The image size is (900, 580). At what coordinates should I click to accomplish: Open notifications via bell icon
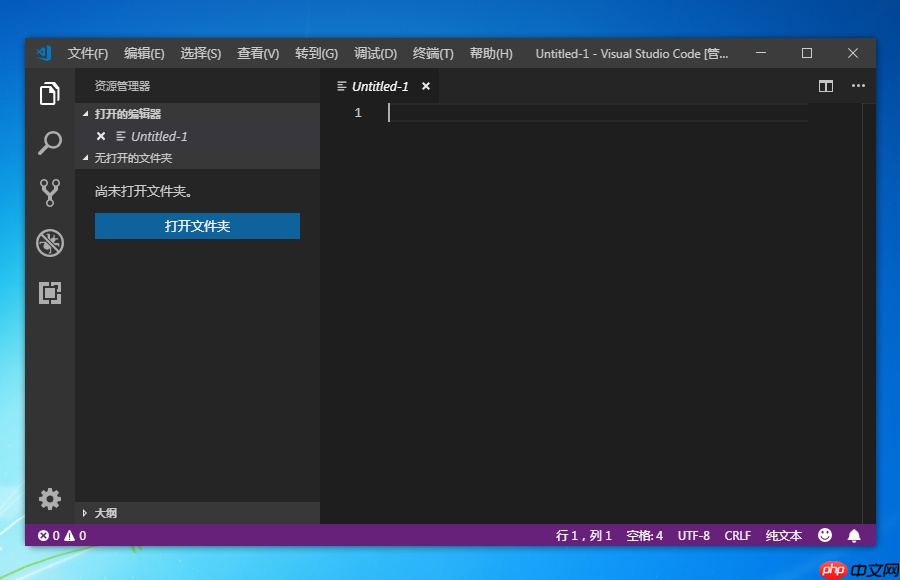click(x=853, y=535)
